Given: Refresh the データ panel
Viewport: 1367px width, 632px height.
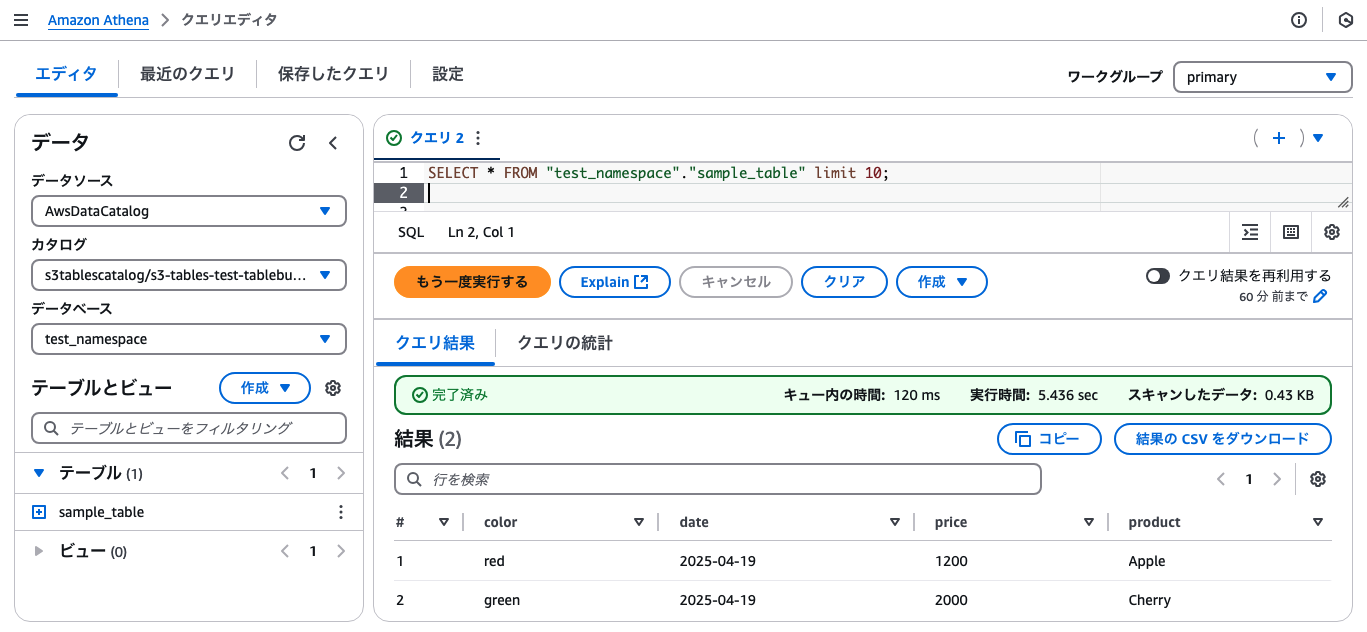Looking at the screenshot, I should point(297,143).
